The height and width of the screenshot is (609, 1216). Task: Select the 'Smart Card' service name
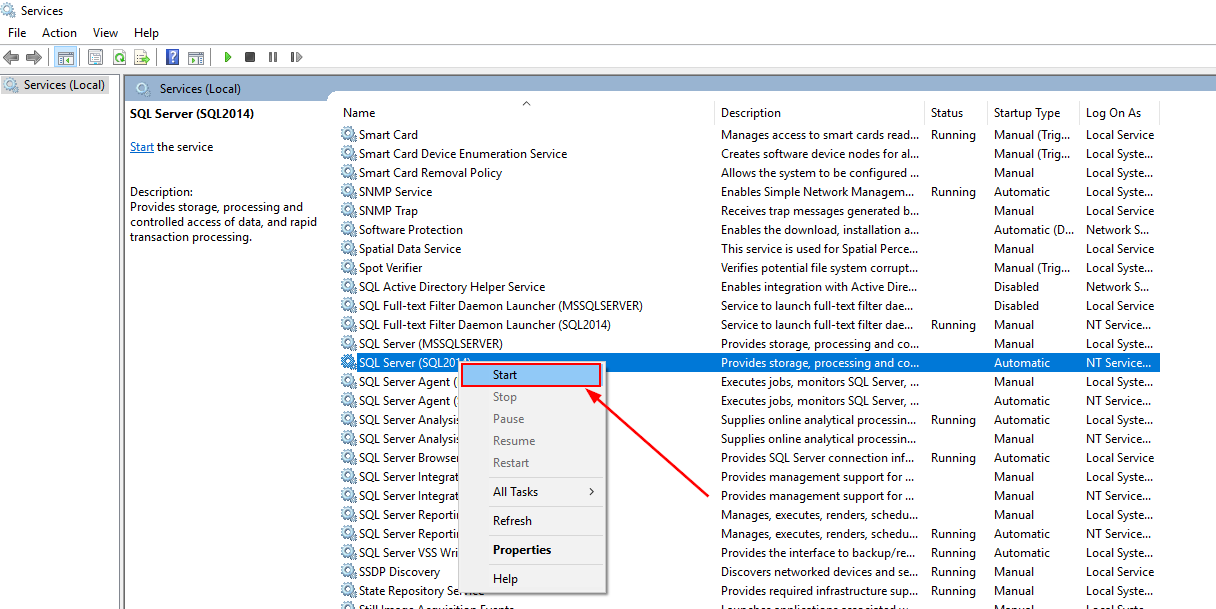point(388,135)
